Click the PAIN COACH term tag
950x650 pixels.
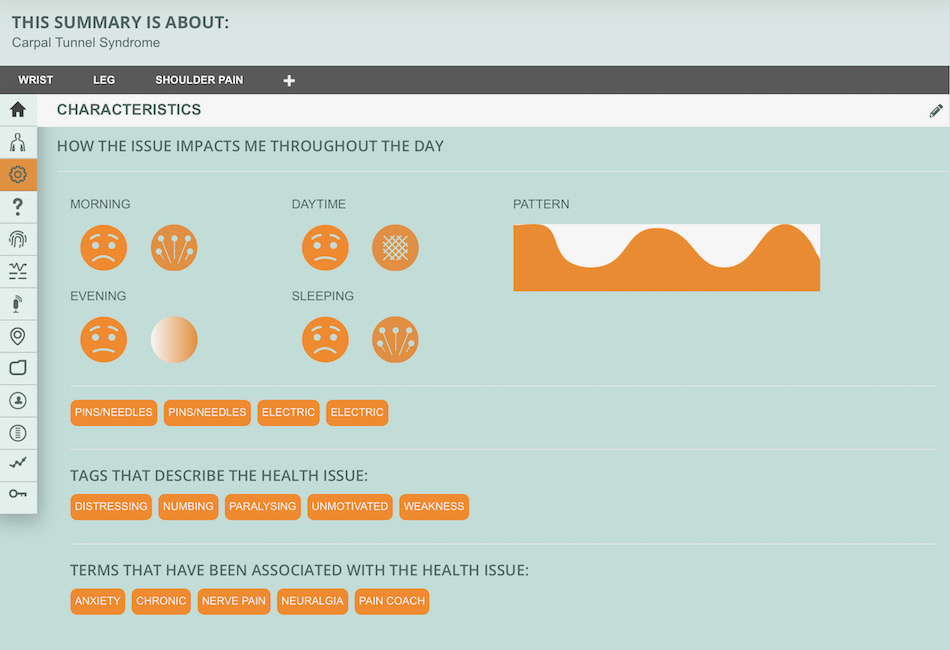pyautogui.click(x=391, y=601)
